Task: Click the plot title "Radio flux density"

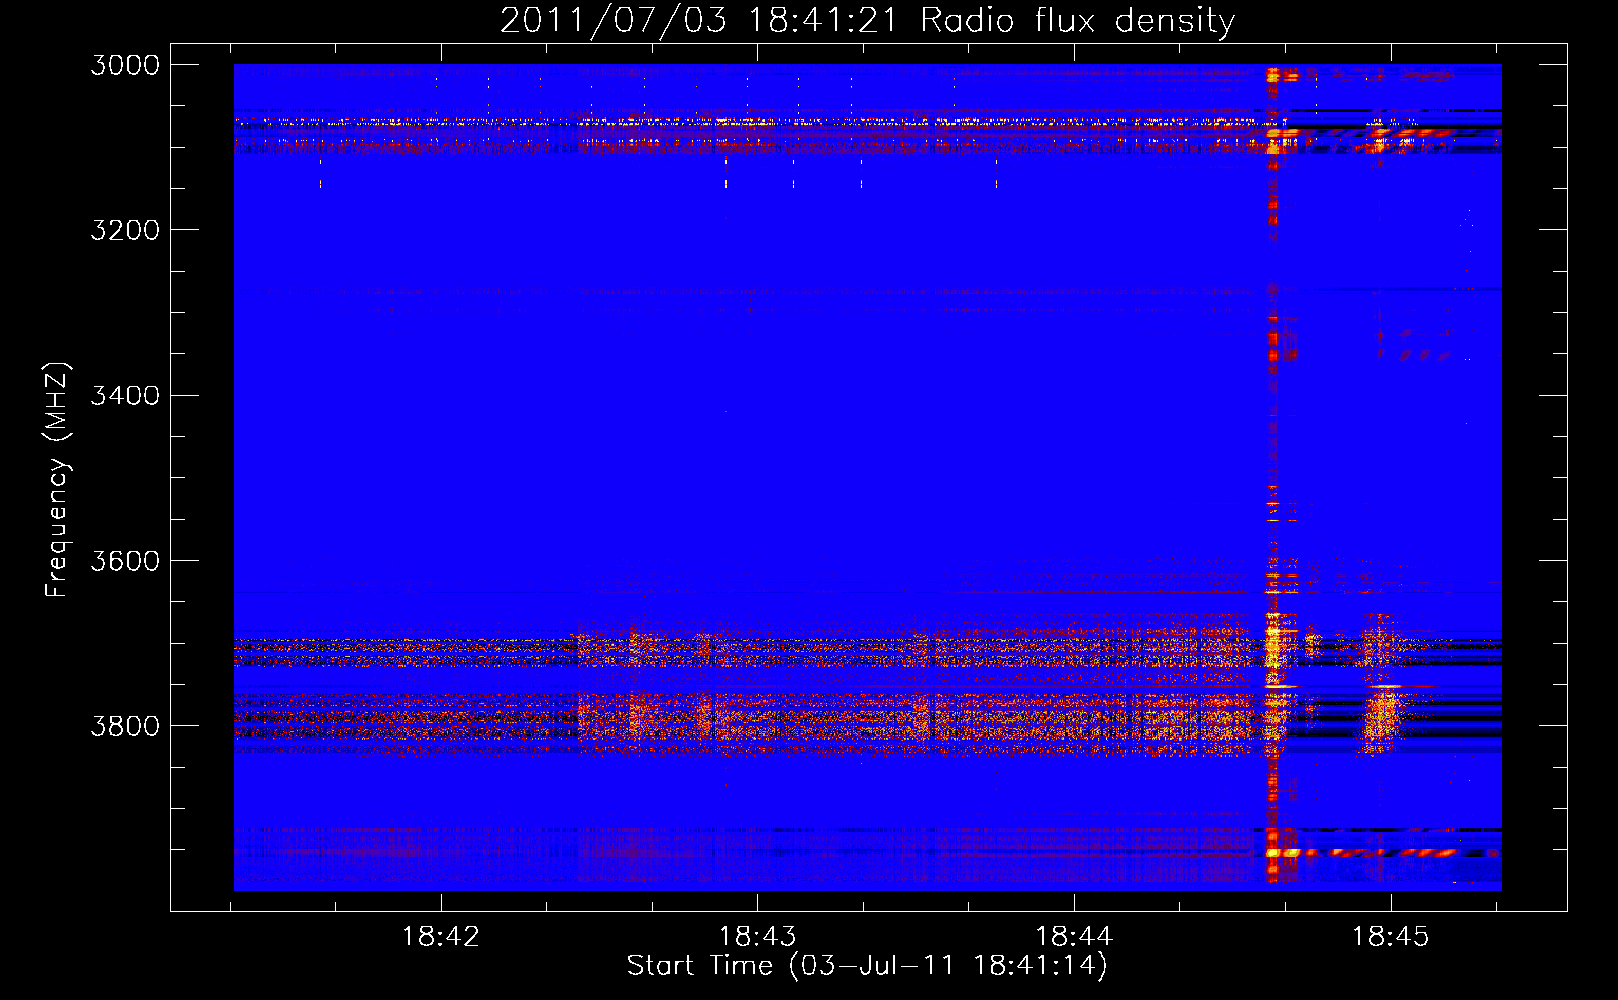Action: 1078,21
